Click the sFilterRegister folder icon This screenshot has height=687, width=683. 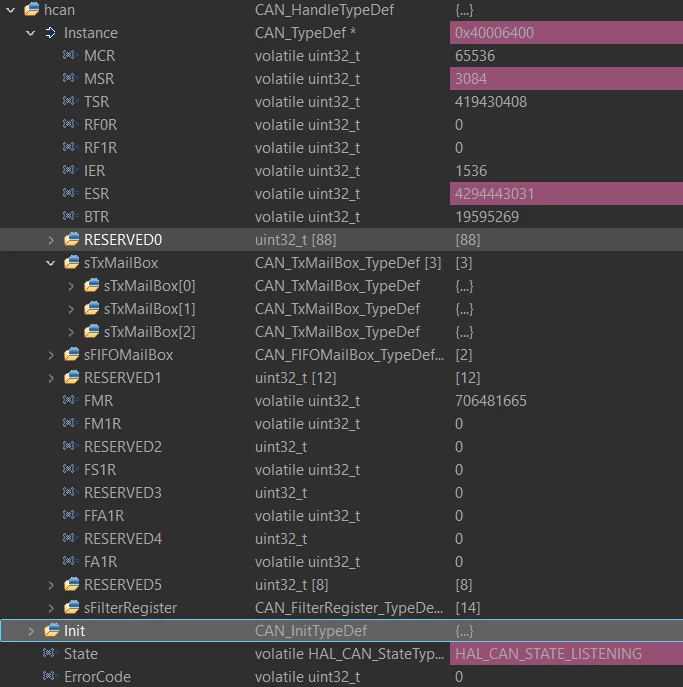71,607
